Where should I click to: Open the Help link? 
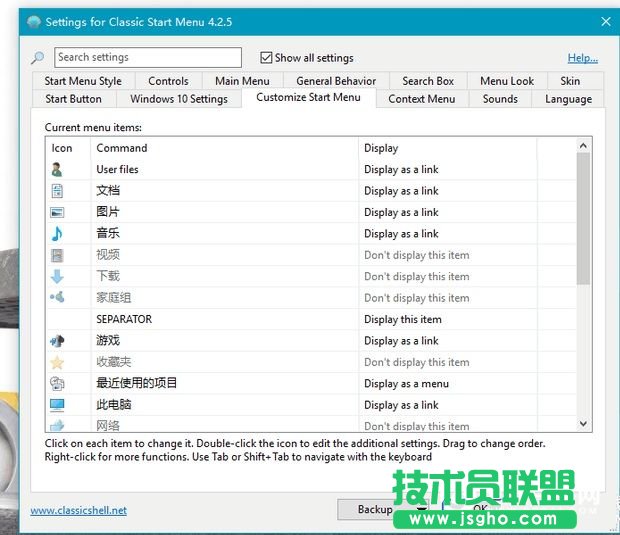pos(583,58)
